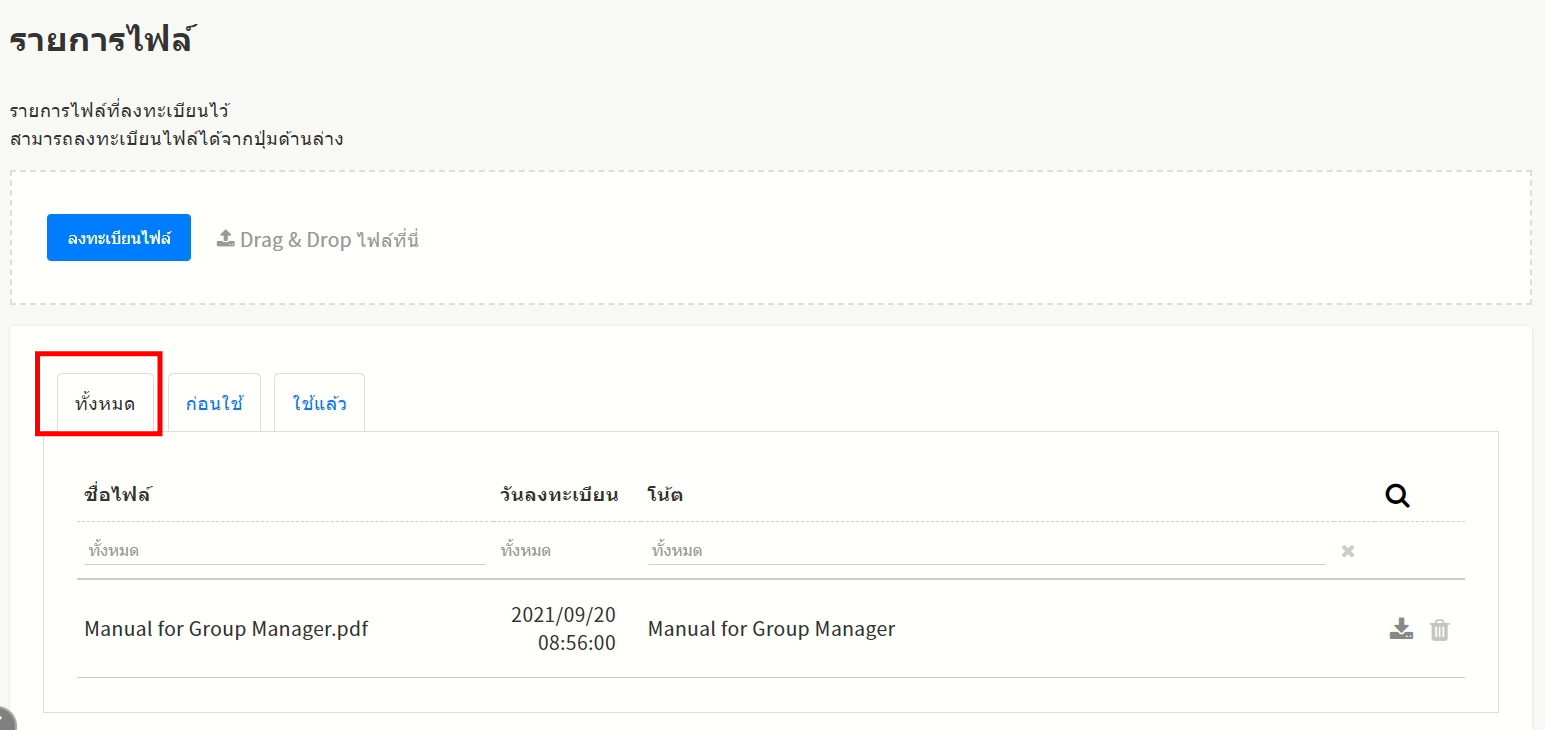1545x730 pixels.
Task: Click the โน้ต column header
Action: [x=665, y=494]
